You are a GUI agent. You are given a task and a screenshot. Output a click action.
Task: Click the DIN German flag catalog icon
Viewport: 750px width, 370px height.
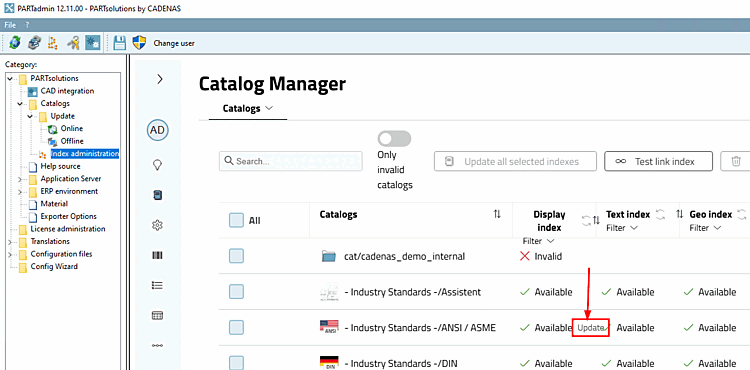coord(329,363)
